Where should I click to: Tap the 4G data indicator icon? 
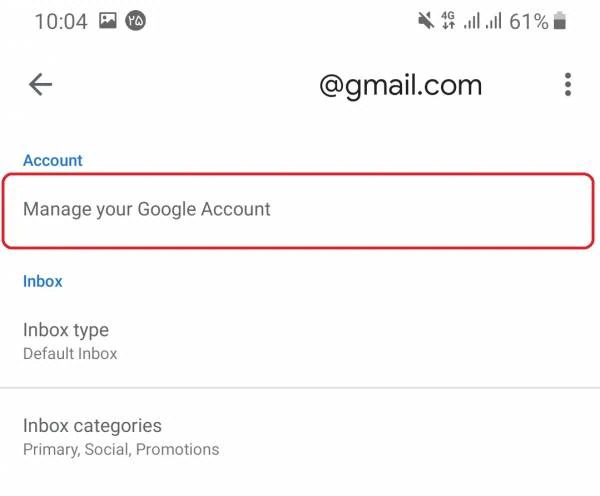coord(448,21)
